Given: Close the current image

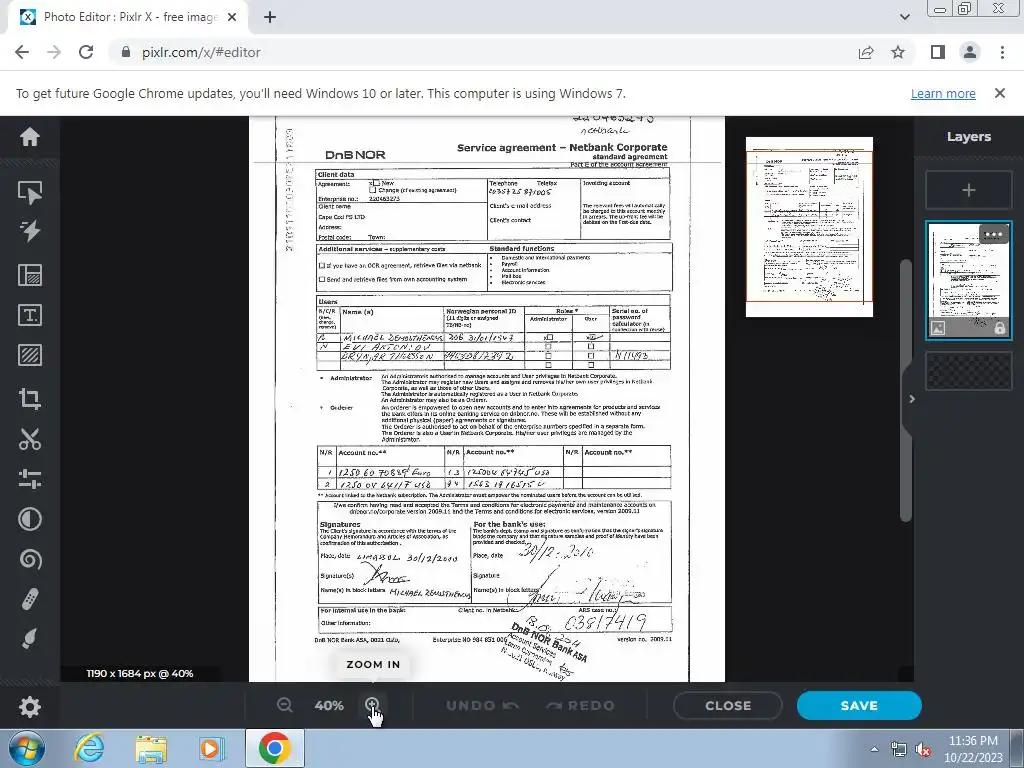Looking at the screenshot, I should pyautogui.click(x=728, y=705).
